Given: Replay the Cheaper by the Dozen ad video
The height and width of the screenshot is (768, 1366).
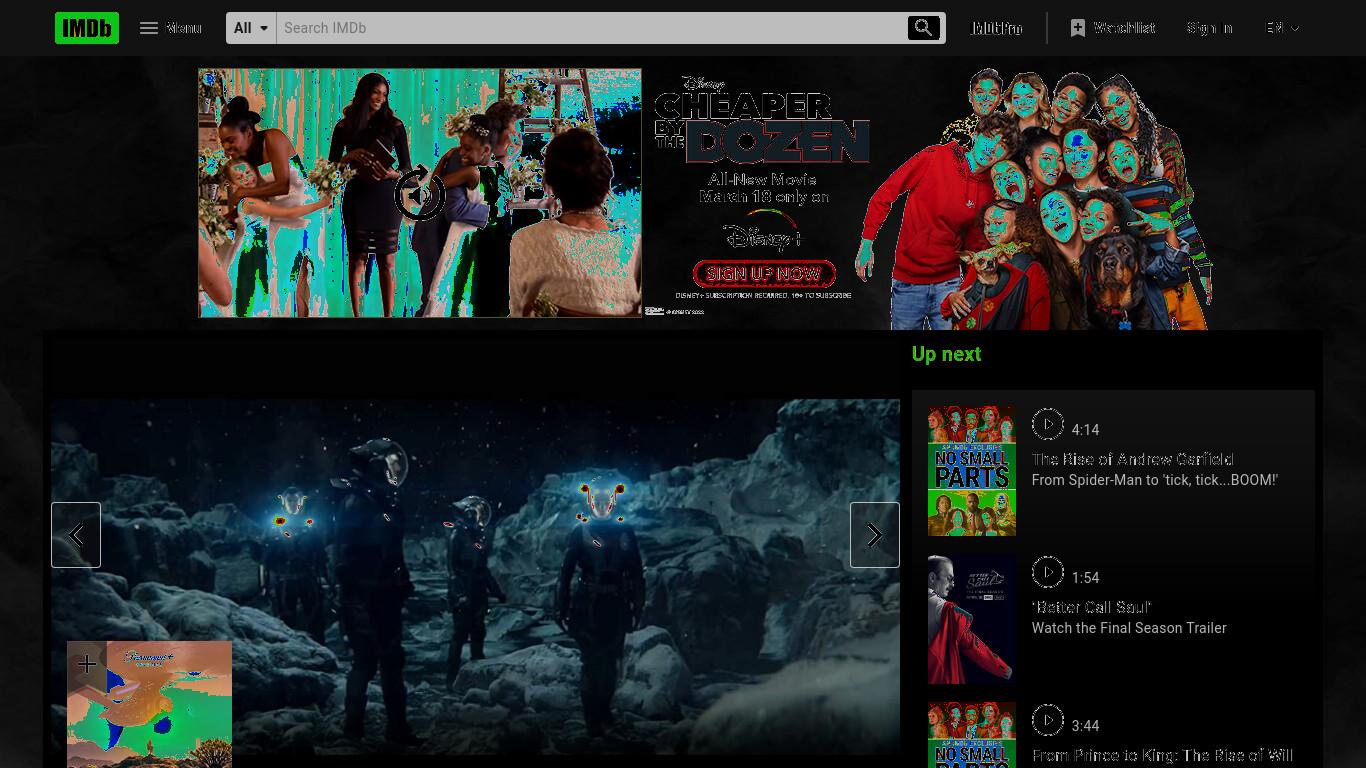Looking at the screenshot, I should point(420,194).
